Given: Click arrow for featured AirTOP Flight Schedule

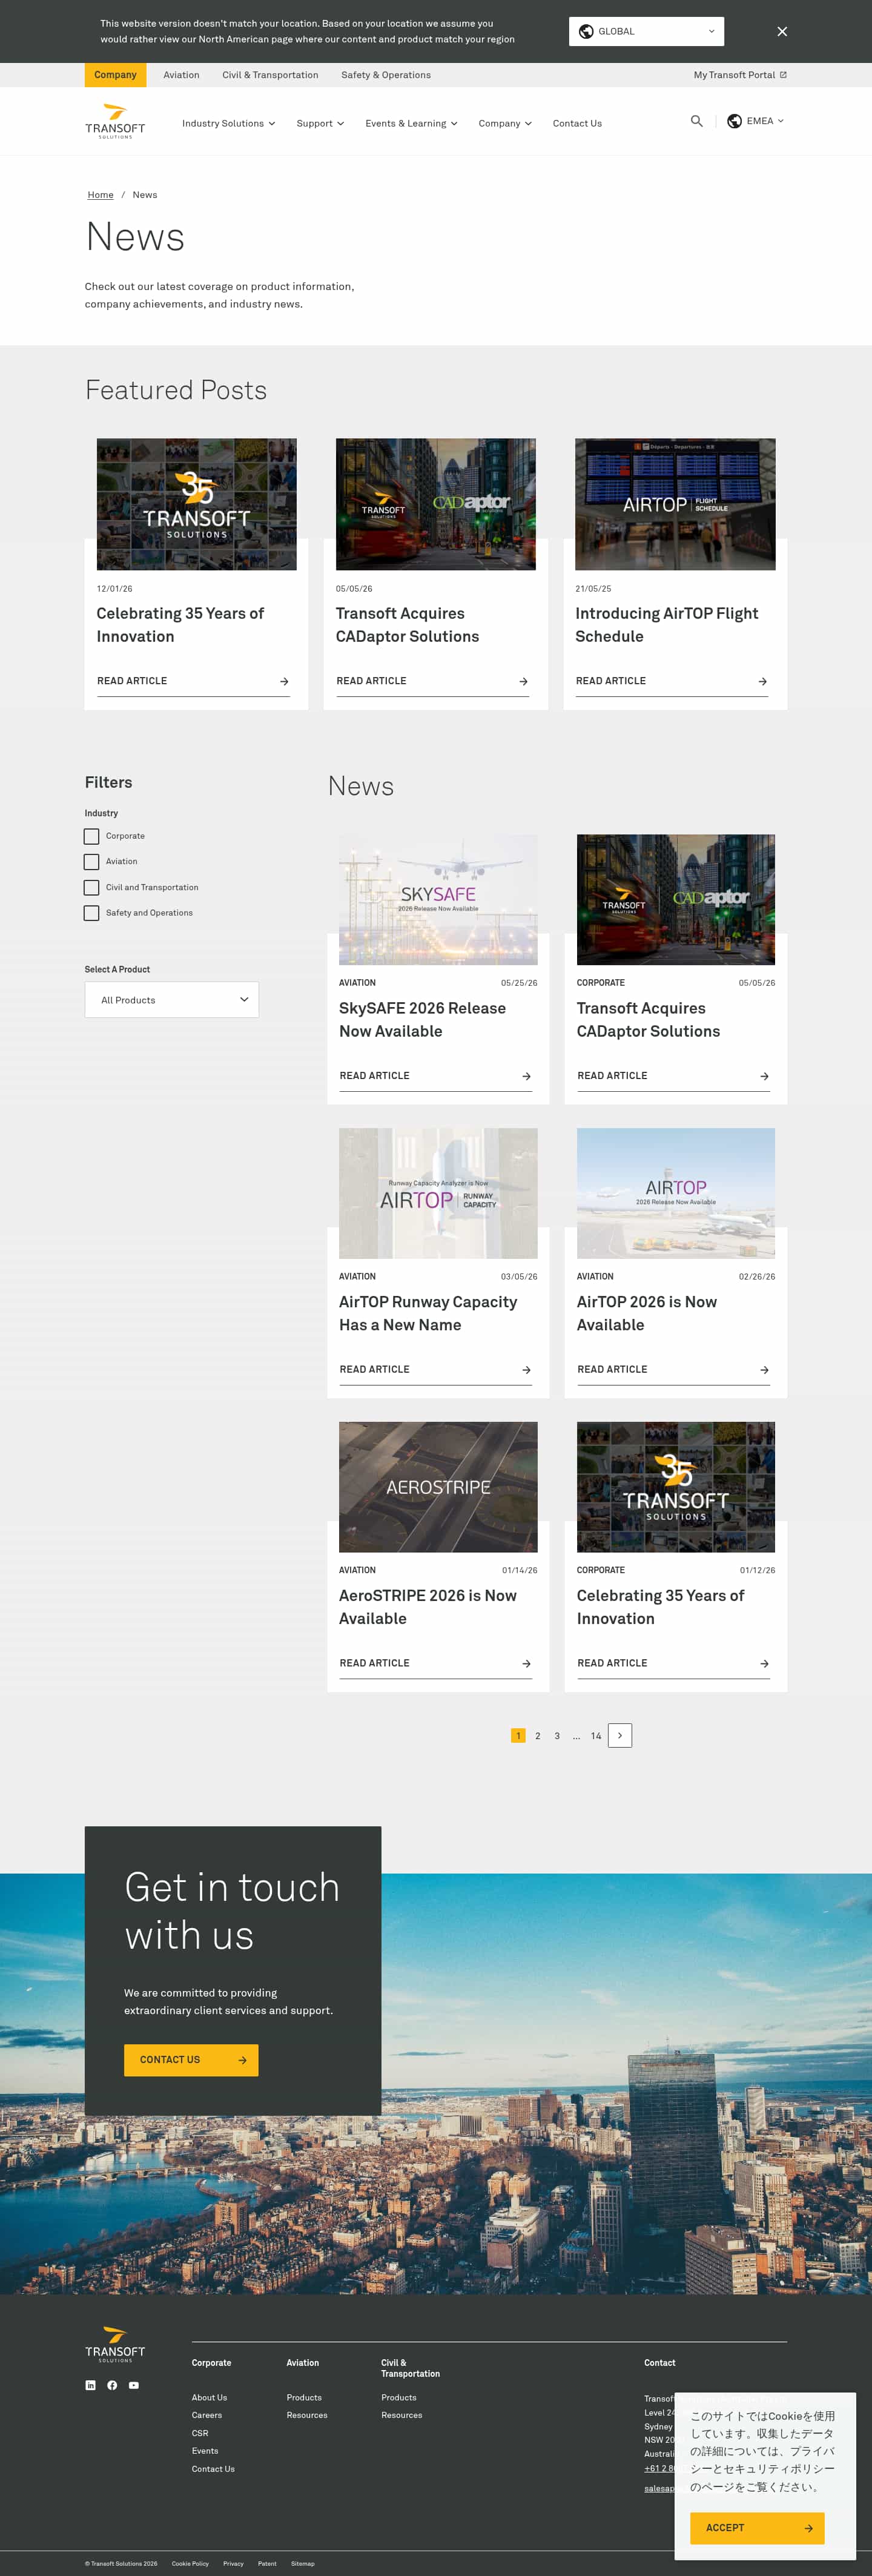Looking at the screenshot, I should [762, 681].
